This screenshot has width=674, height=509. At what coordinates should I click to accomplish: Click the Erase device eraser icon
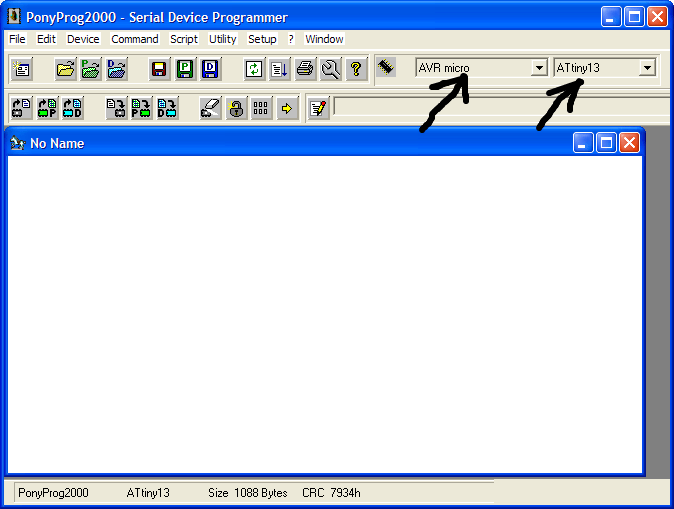coord(210,108)
